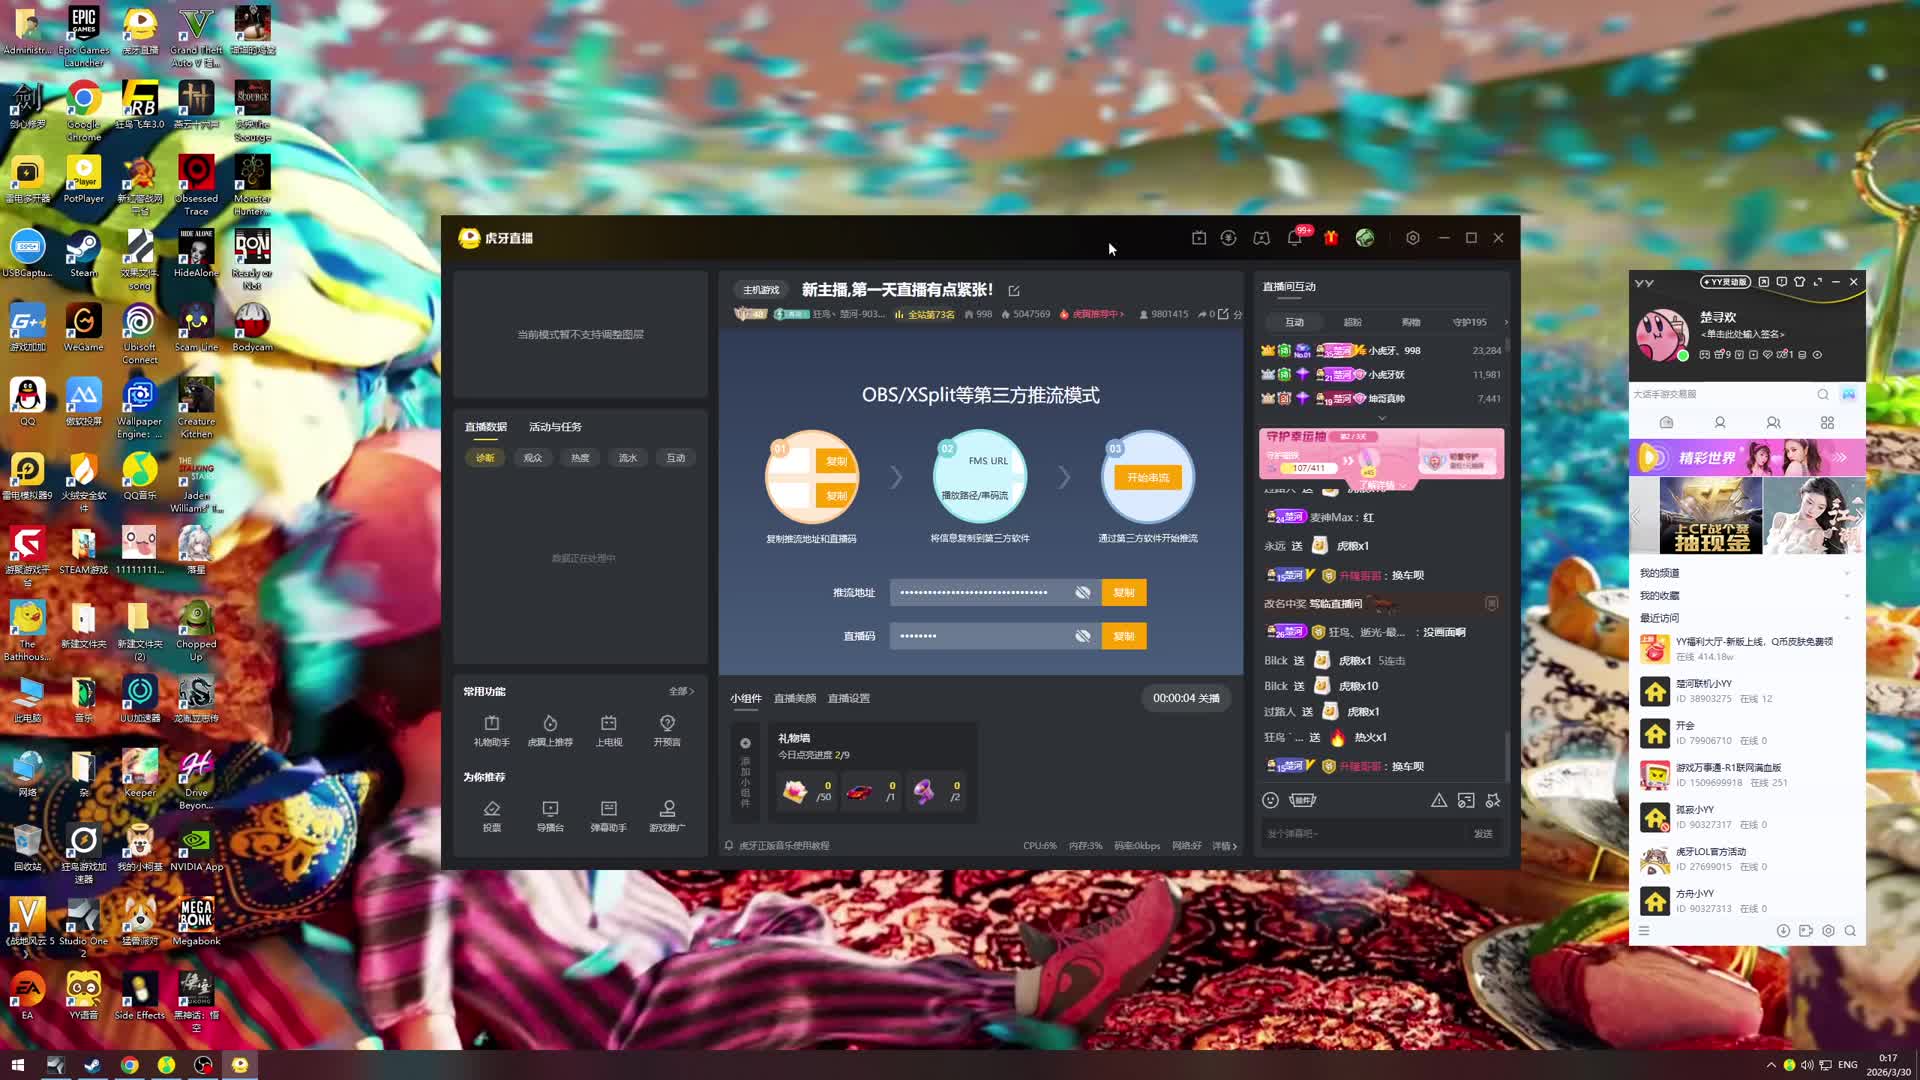Image resolution: width=1920 pixels, height=1080 pixels.
Task: Open 礼物助手 gift assistant icon
Action: point(491,729)
